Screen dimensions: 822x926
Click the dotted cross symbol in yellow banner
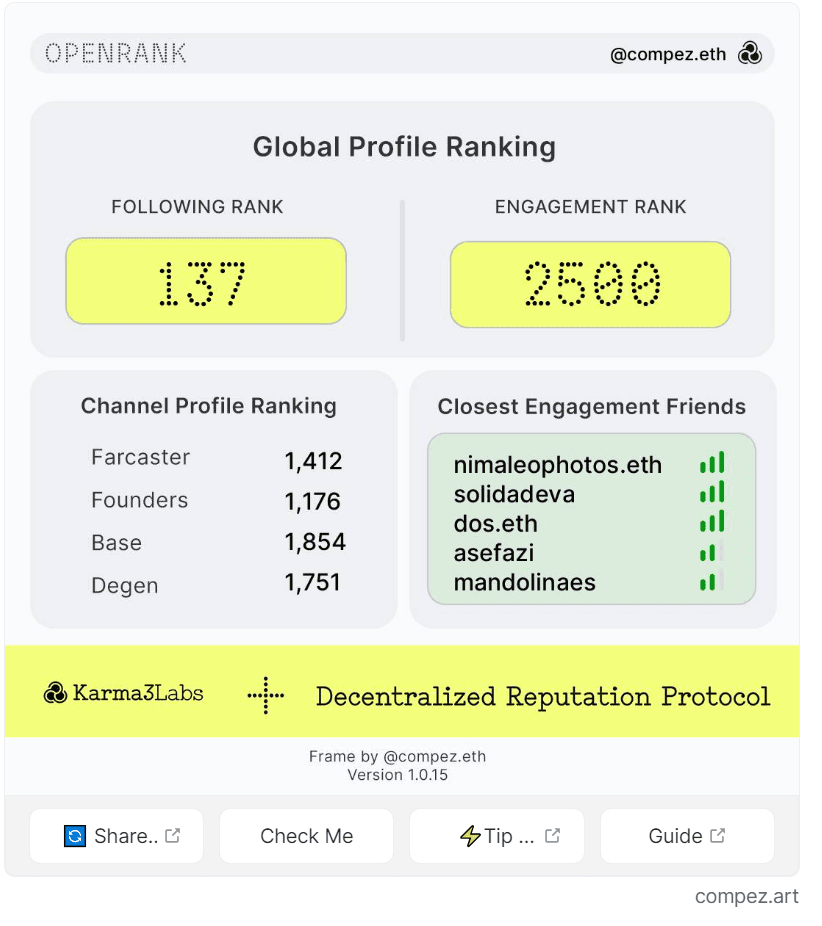tap(266, 696)
